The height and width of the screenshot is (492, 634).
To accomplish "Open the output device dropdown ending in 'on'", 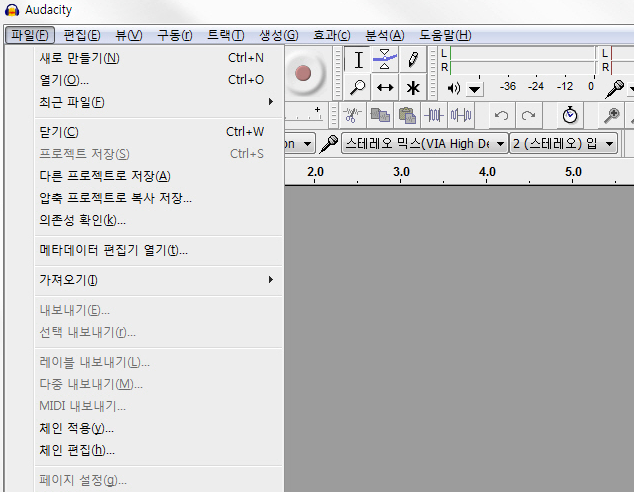I will point(300,144).
